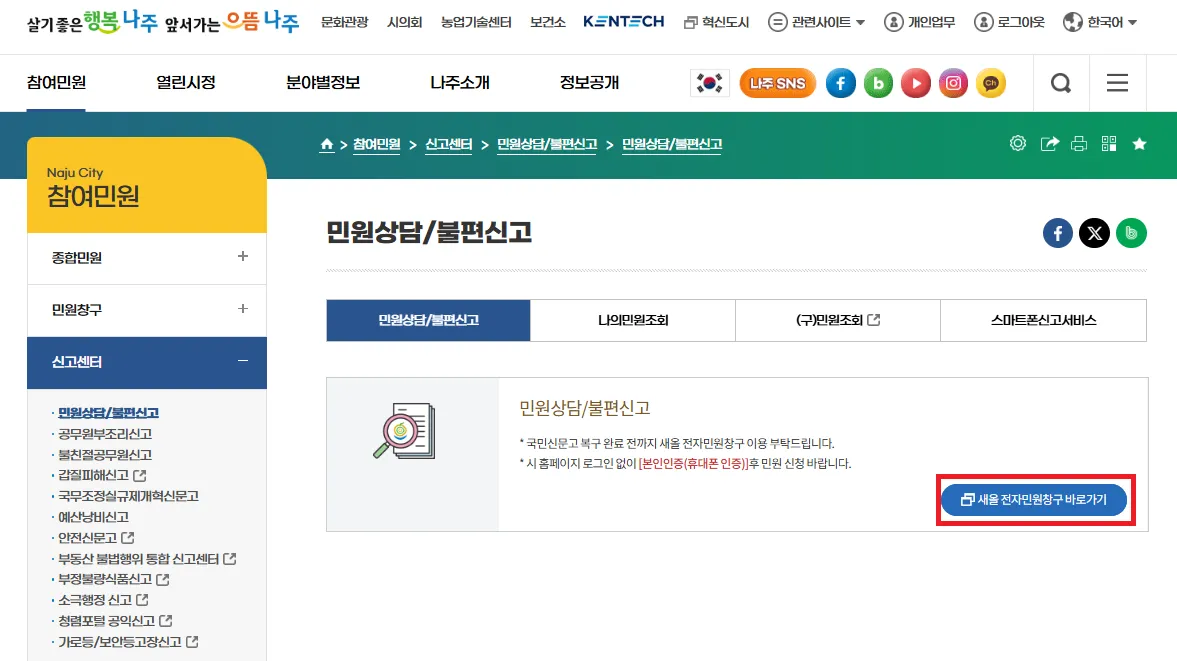Viewport: 1177px width, 661px height.
Task: Click the share icon near the breadcrumb
Action: coord(1048,143)
